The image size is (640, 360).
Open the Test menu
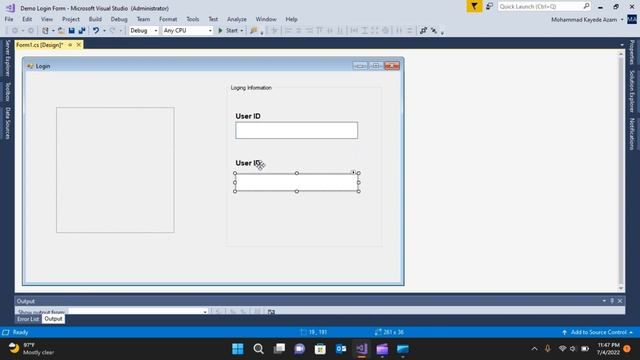(x=213, y=19)
